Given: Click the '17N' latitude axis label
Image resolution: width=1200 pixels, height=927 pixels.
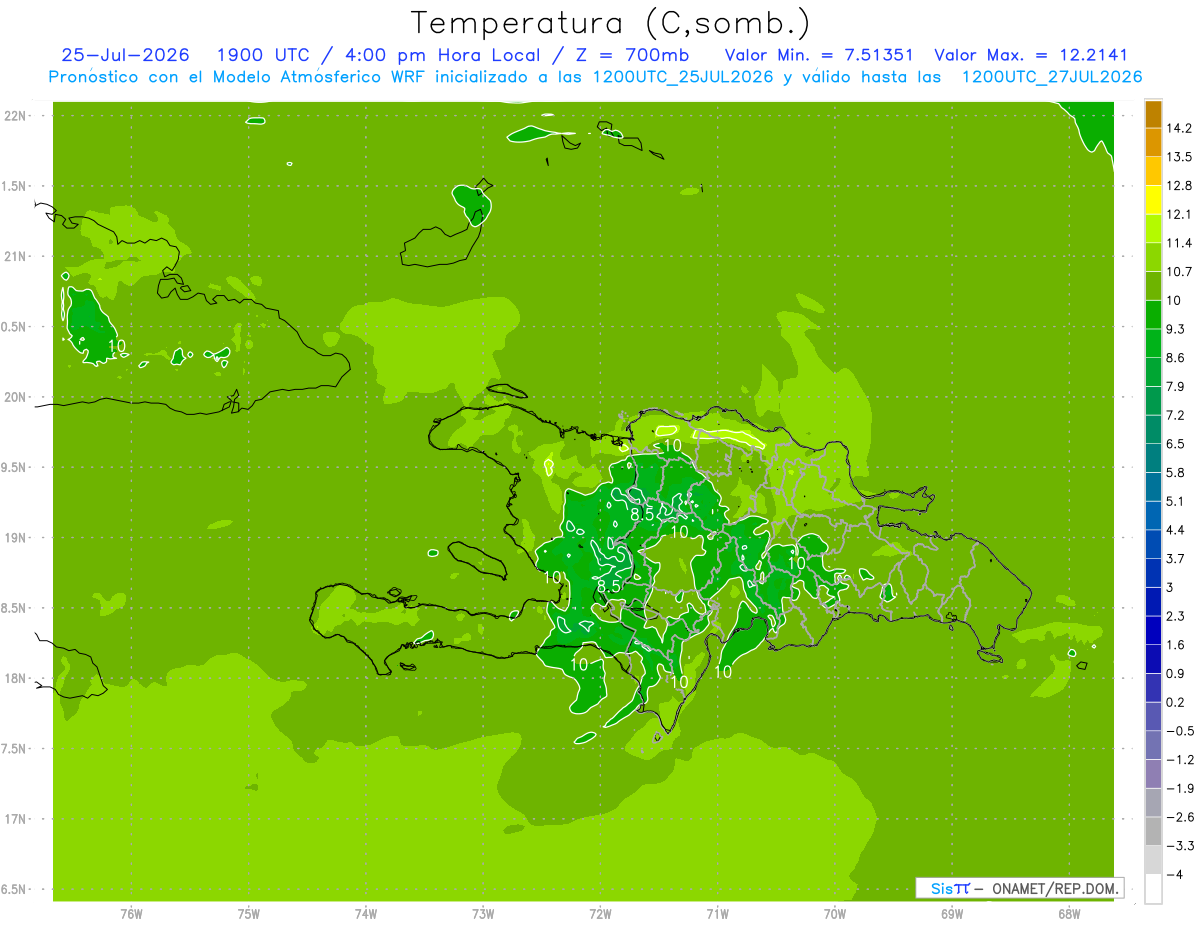Looking at the screenshot, I should pyautogui.click(x=15, y=820).
